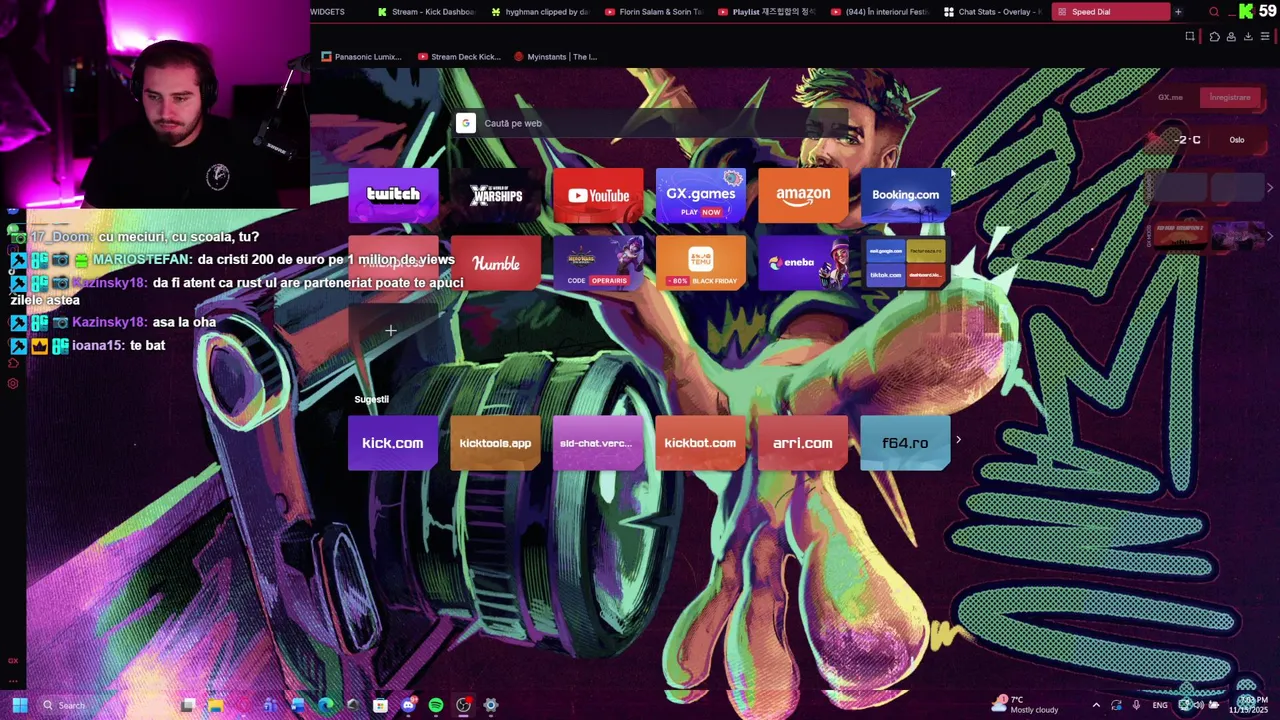
Task: Click the Înregistrare button
Action: click(x=1230, y=97)
